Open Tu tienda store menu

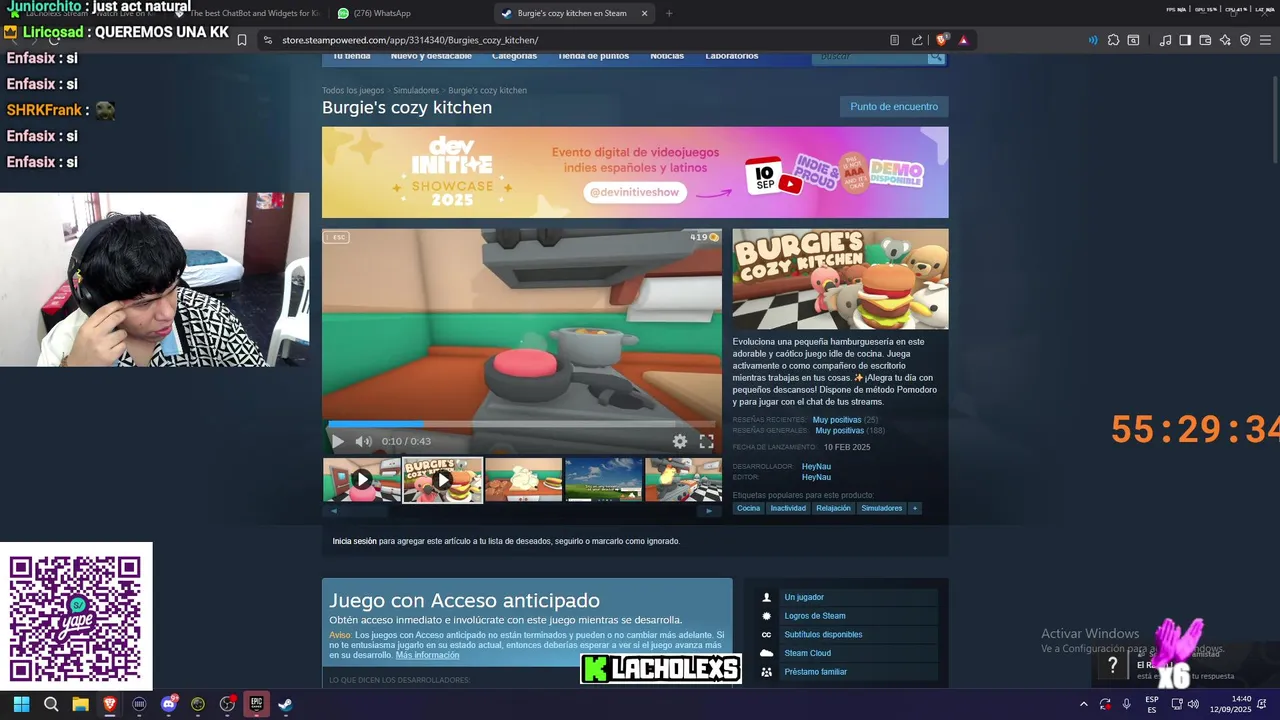point(351,56)
